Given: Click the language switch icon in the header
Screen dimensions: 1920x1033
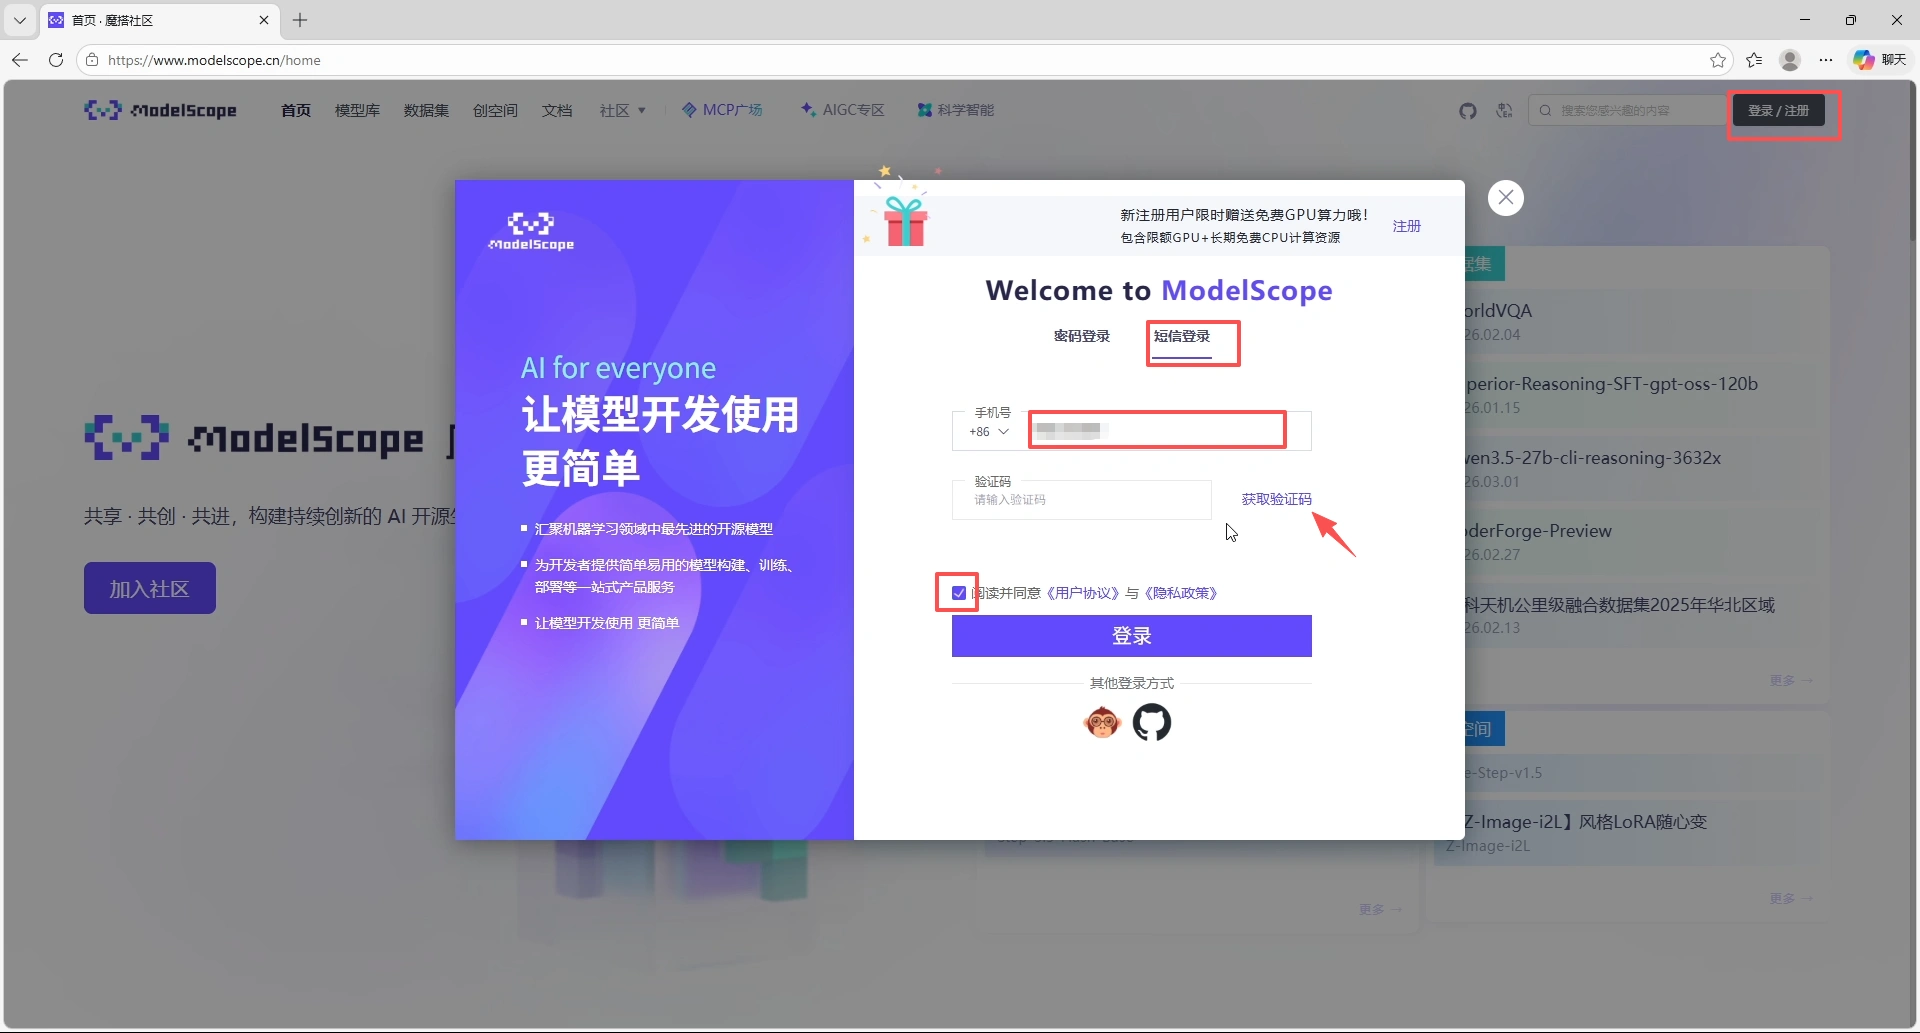Looking at the screenshot, I should 1504,111.
